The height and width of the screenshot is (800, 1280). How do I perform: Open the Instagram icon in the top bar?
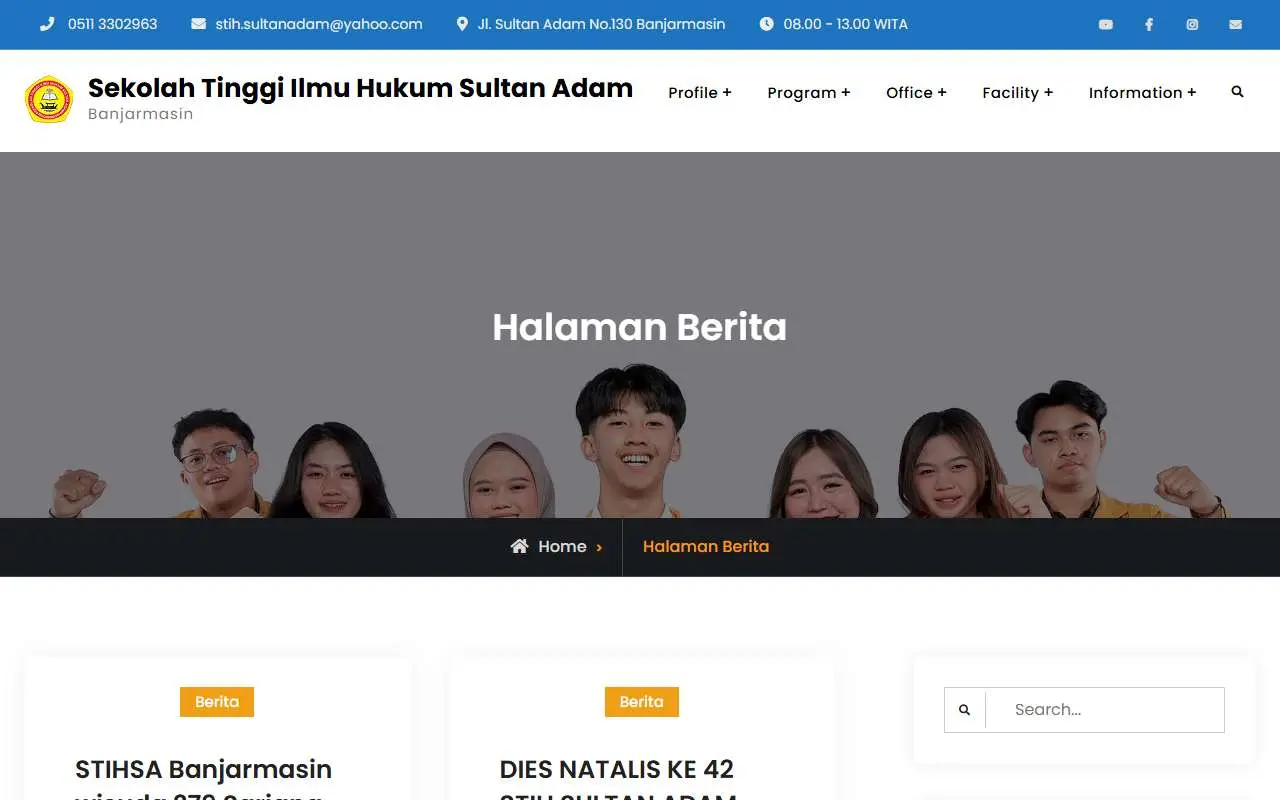[1192, 24]
